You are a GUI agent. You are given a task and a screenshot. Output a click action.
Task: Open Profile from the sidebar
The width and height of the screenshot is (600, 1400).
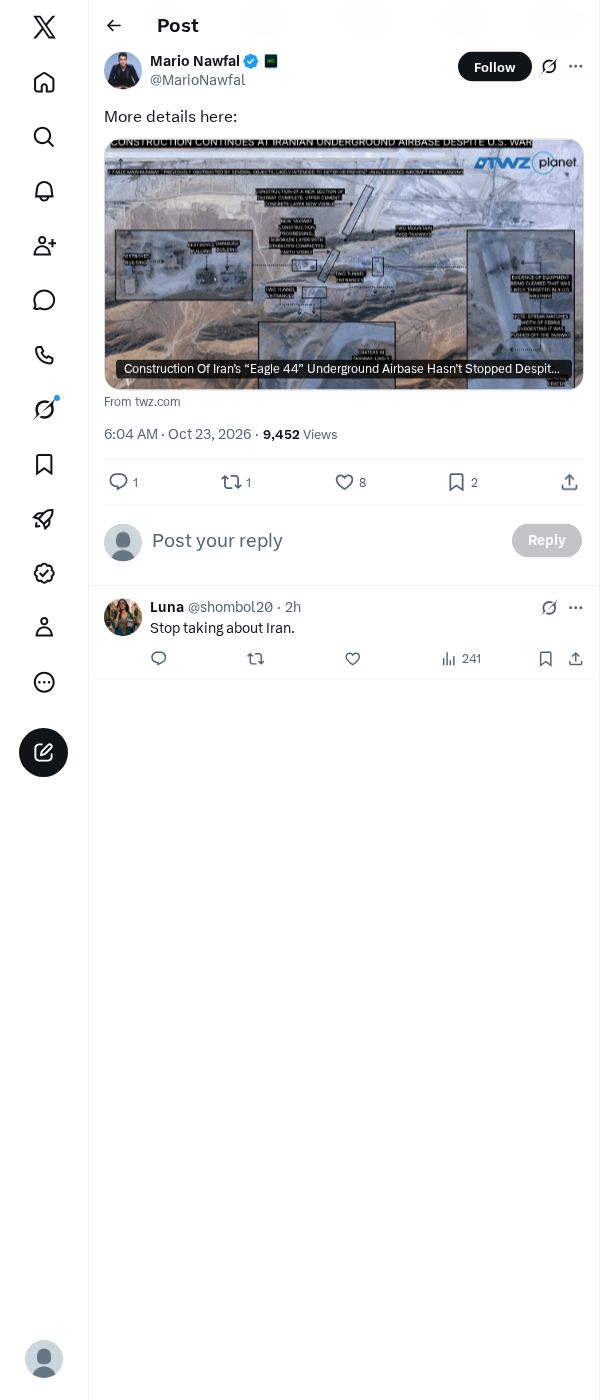[x=44, y=627]
